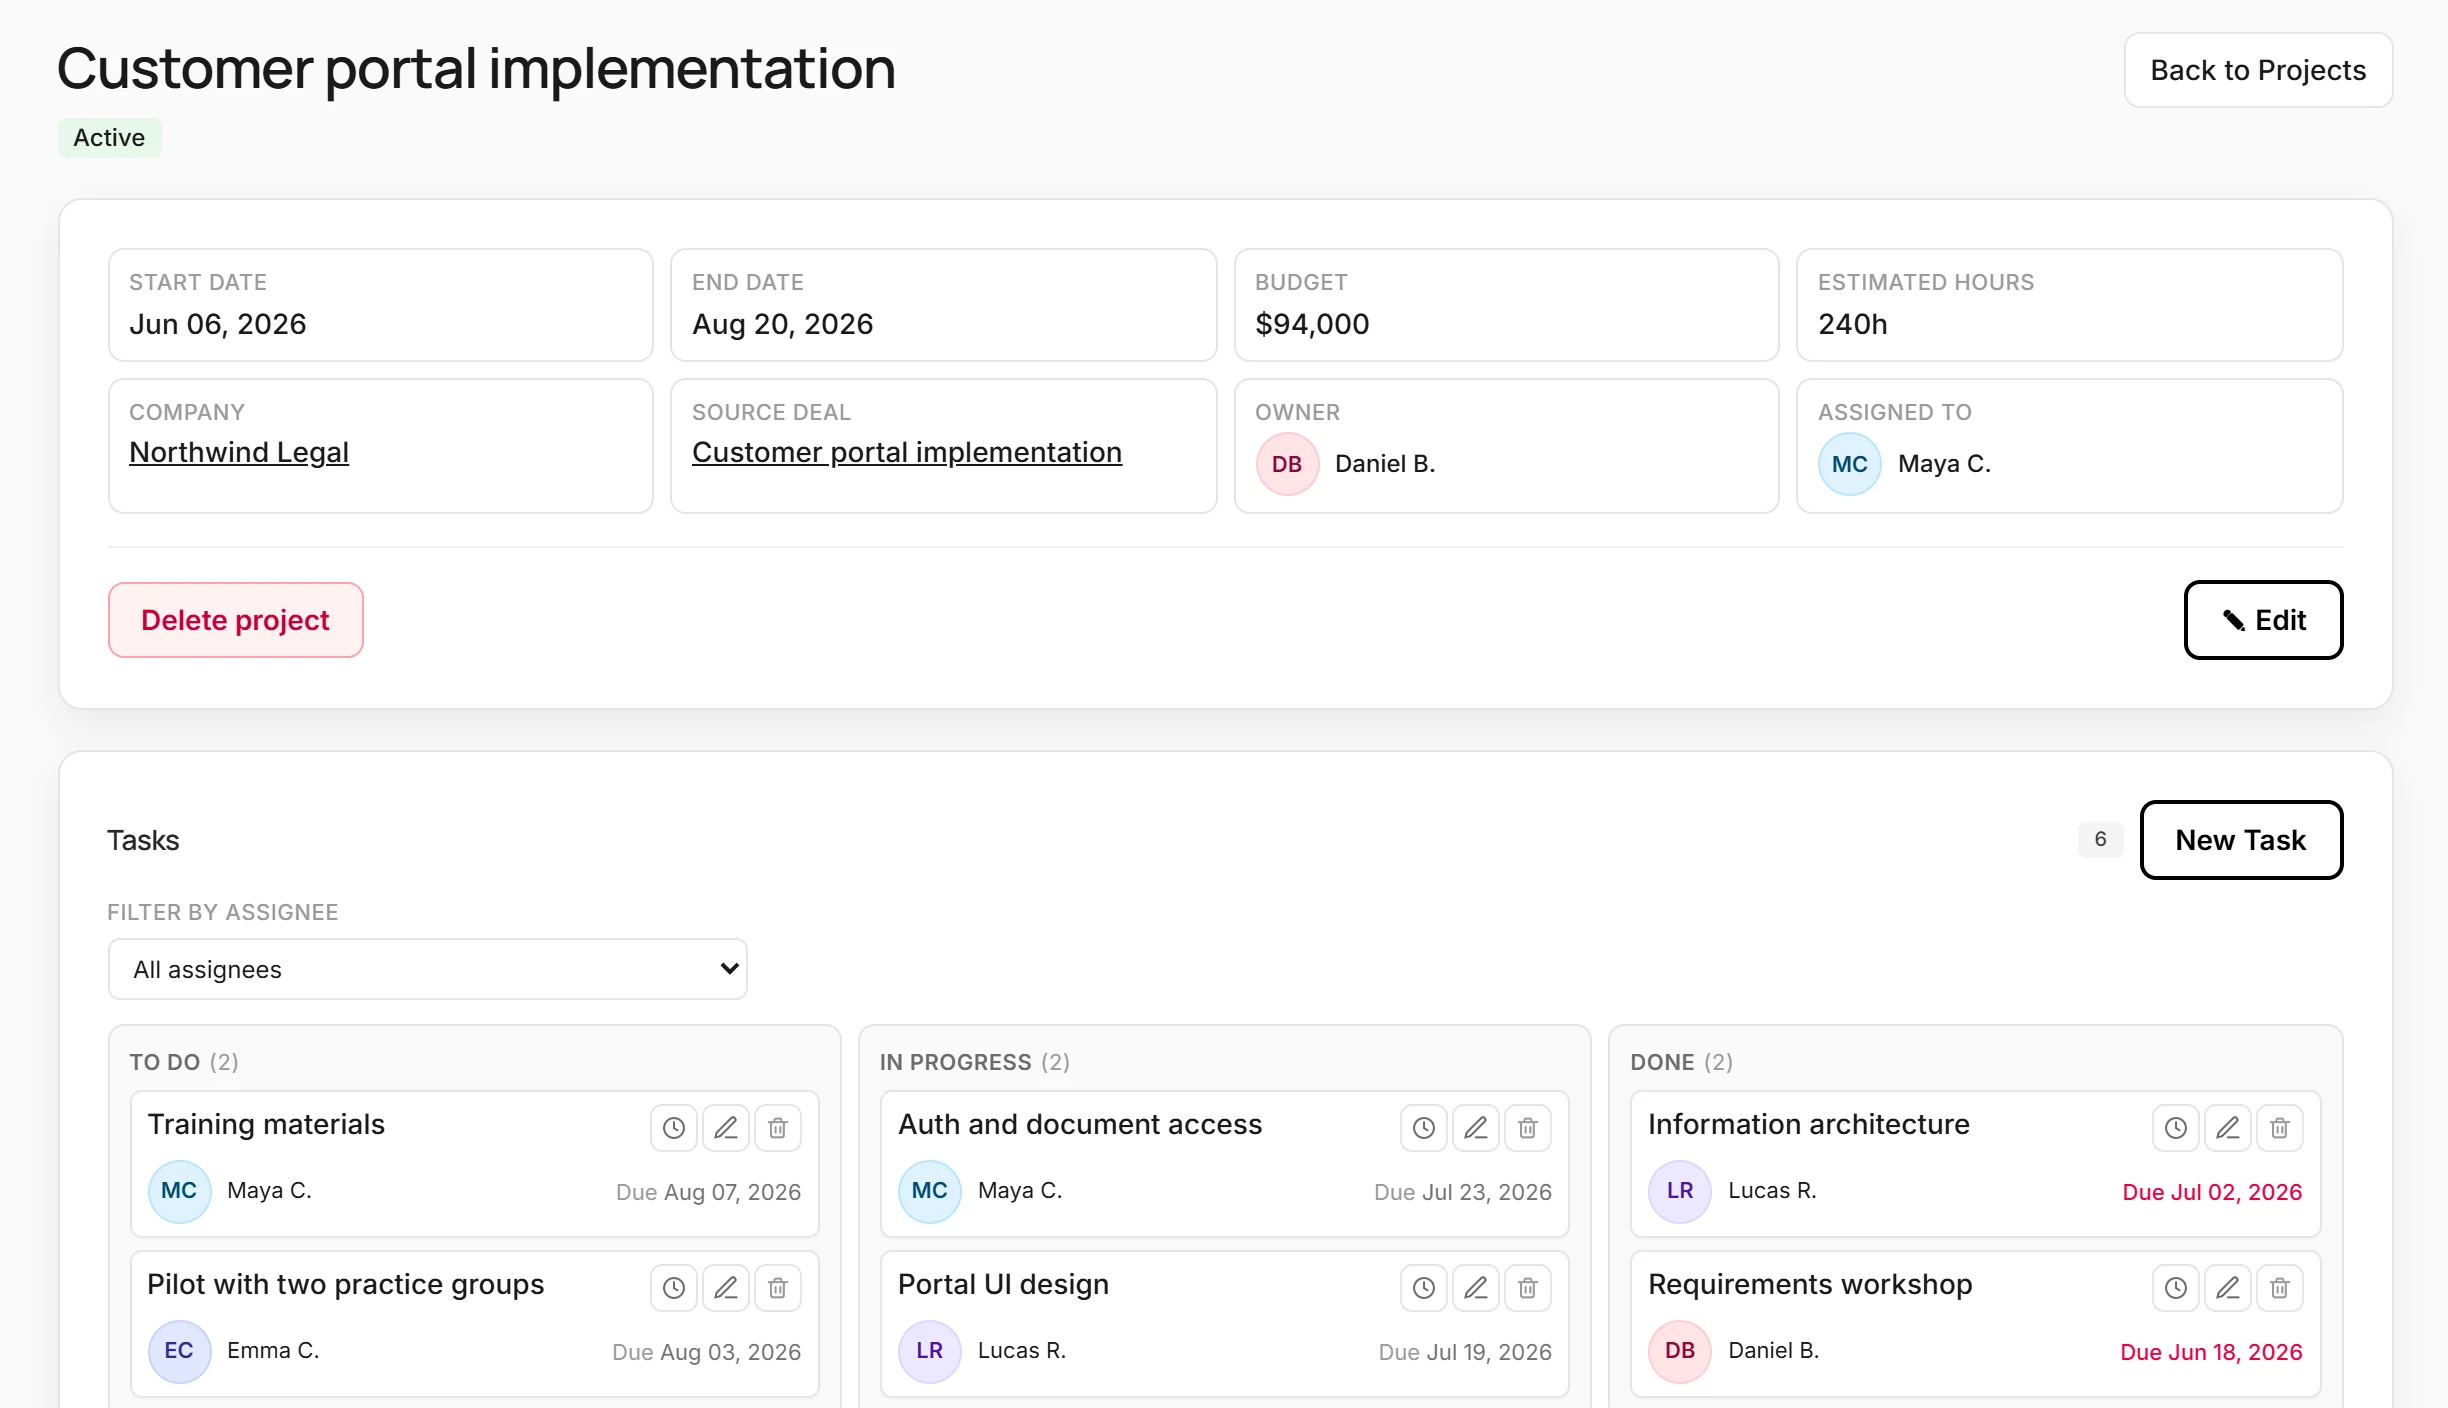Log time on Training materials task
This screenshot has width=2448, height=1408.
tap(674, 1128)
